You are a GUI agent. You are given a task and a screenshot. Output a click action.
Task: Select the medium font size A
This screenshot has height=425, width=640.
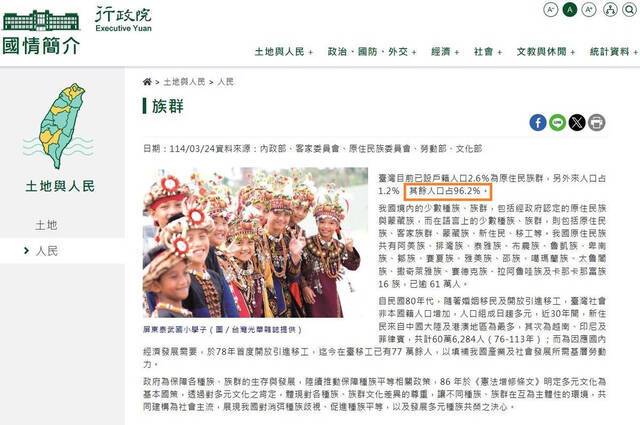pyautogui.click(x=570, y=9)
